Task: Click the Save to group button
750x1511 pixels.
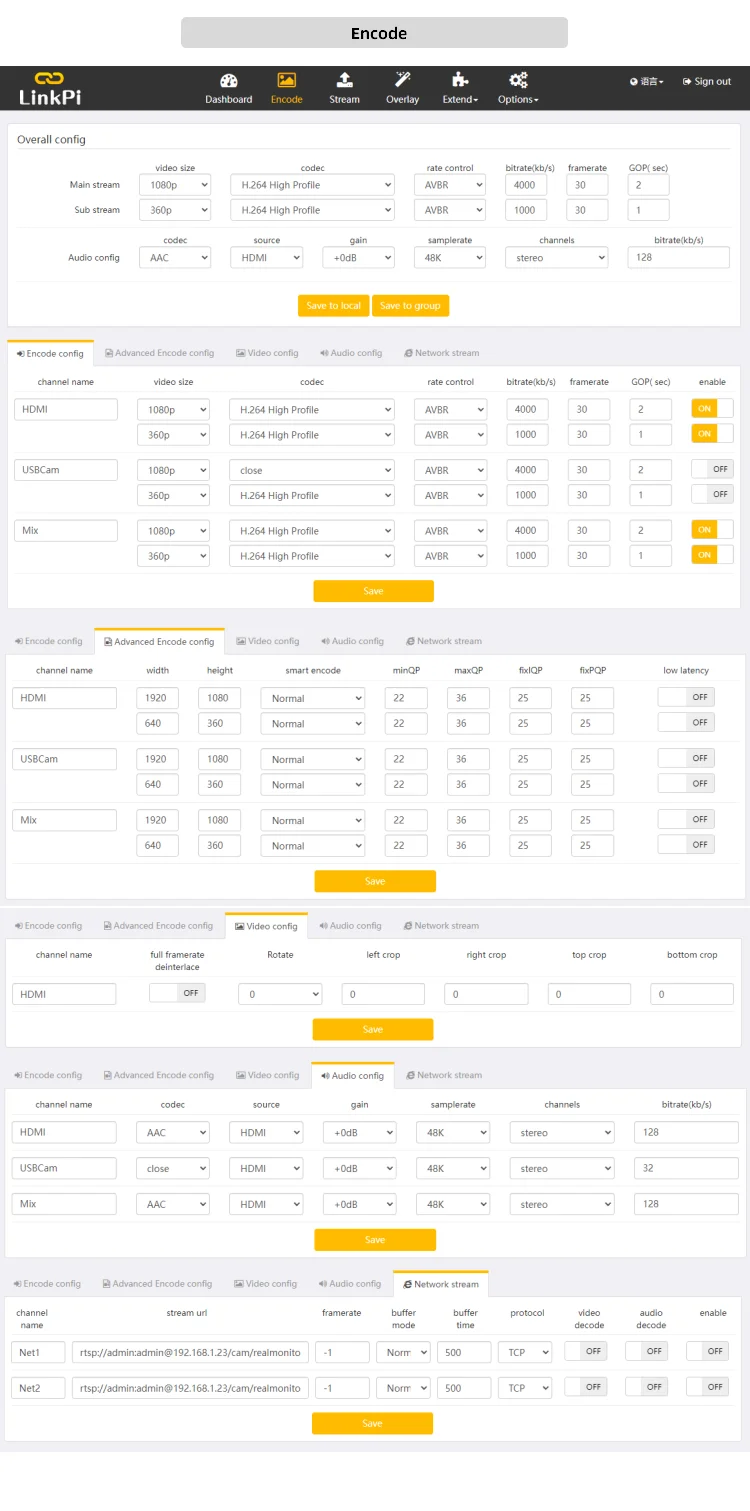Action: [x=410, y=306]
